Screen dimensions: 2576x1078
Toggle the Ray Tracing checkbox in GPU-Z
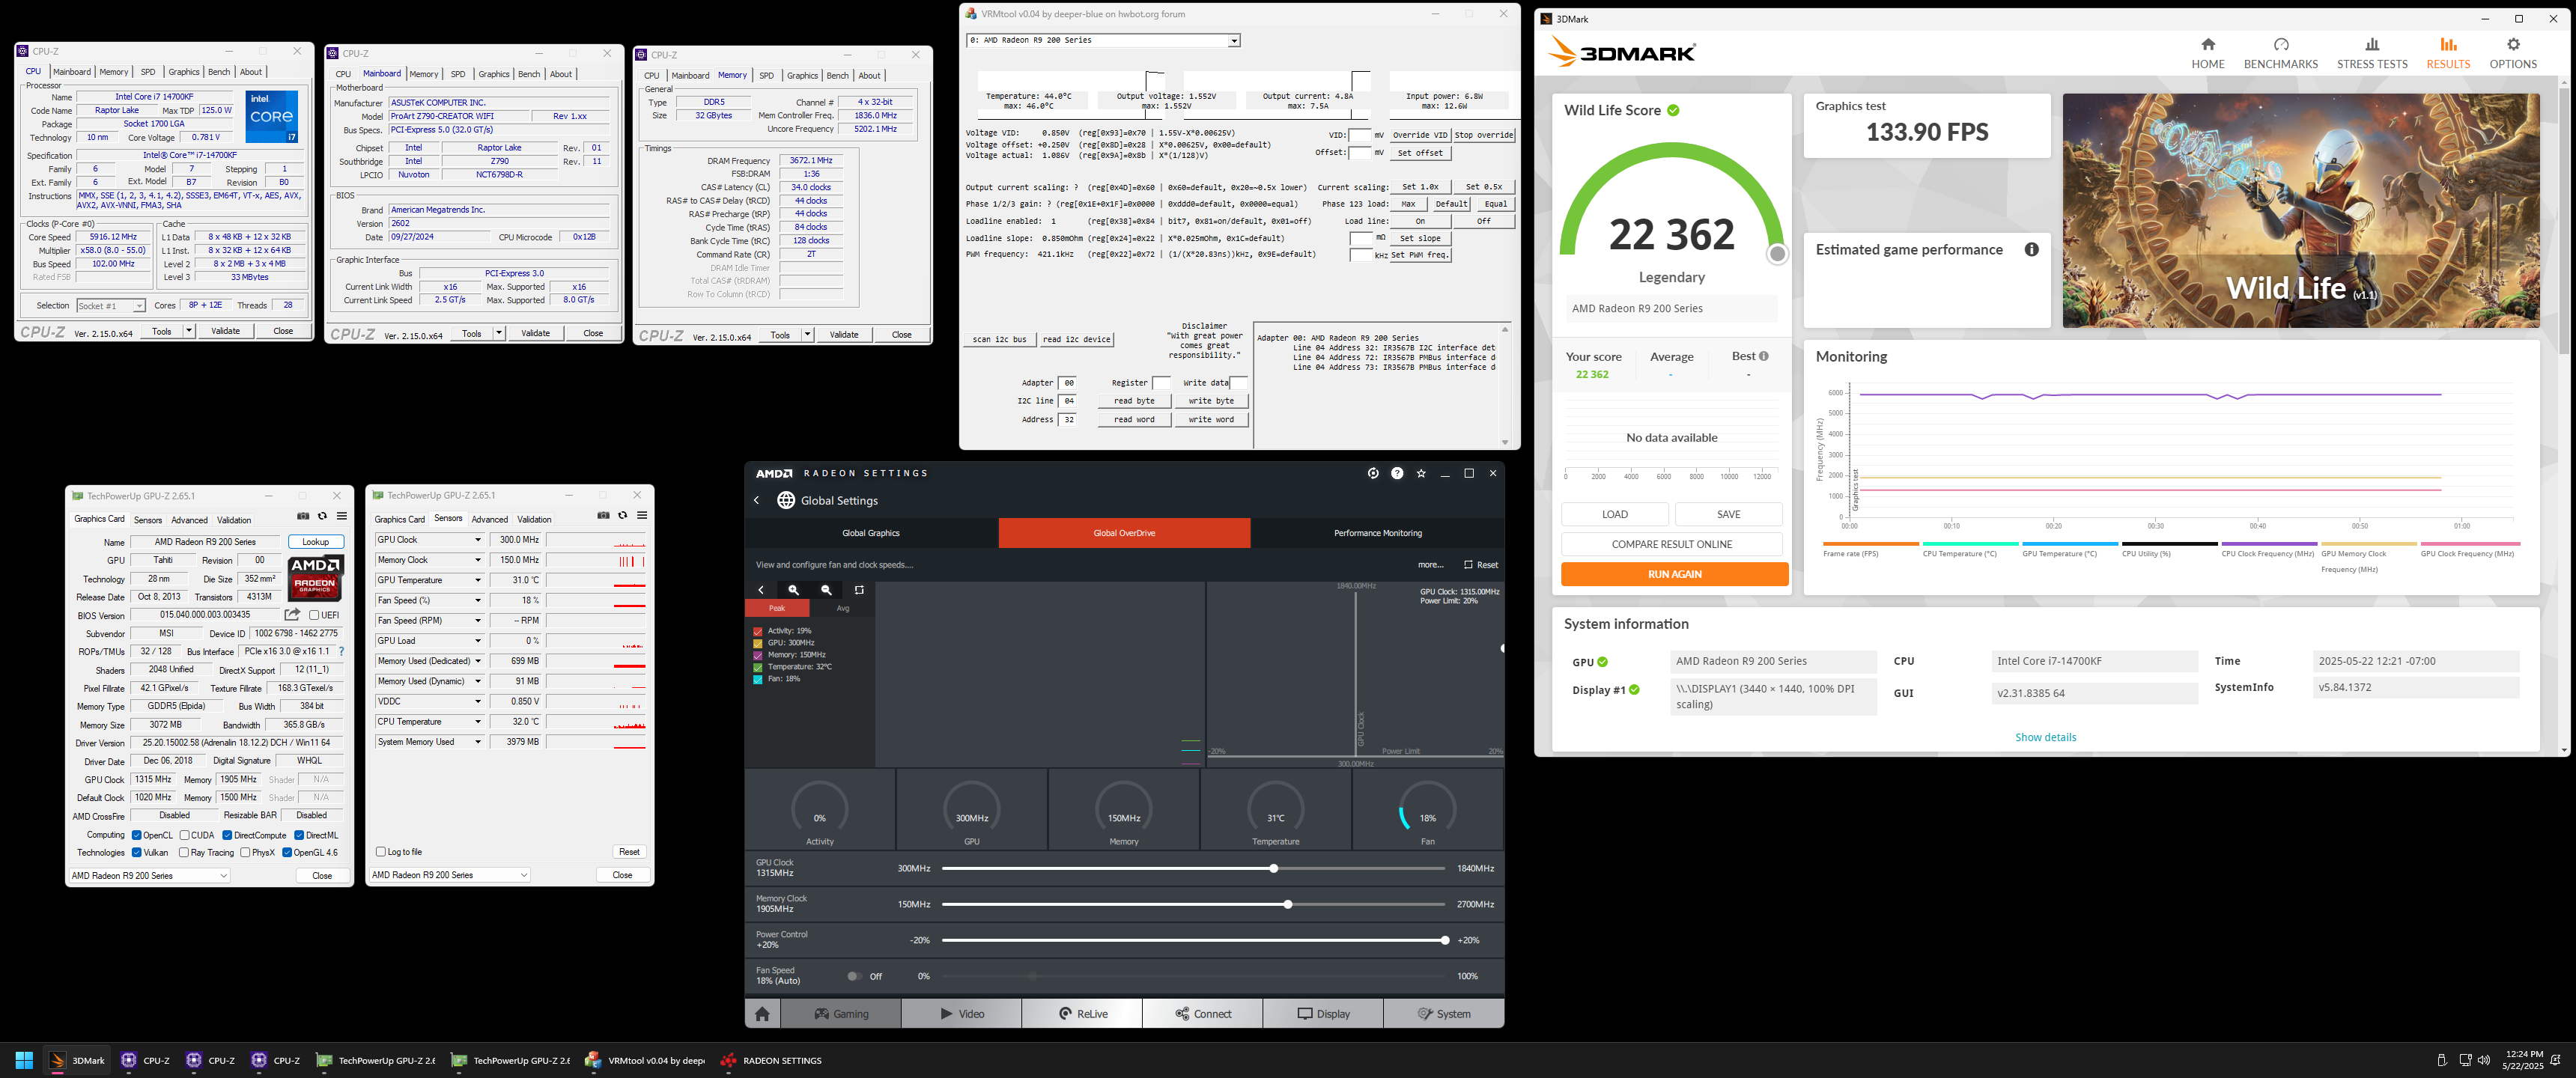(184, 852)
